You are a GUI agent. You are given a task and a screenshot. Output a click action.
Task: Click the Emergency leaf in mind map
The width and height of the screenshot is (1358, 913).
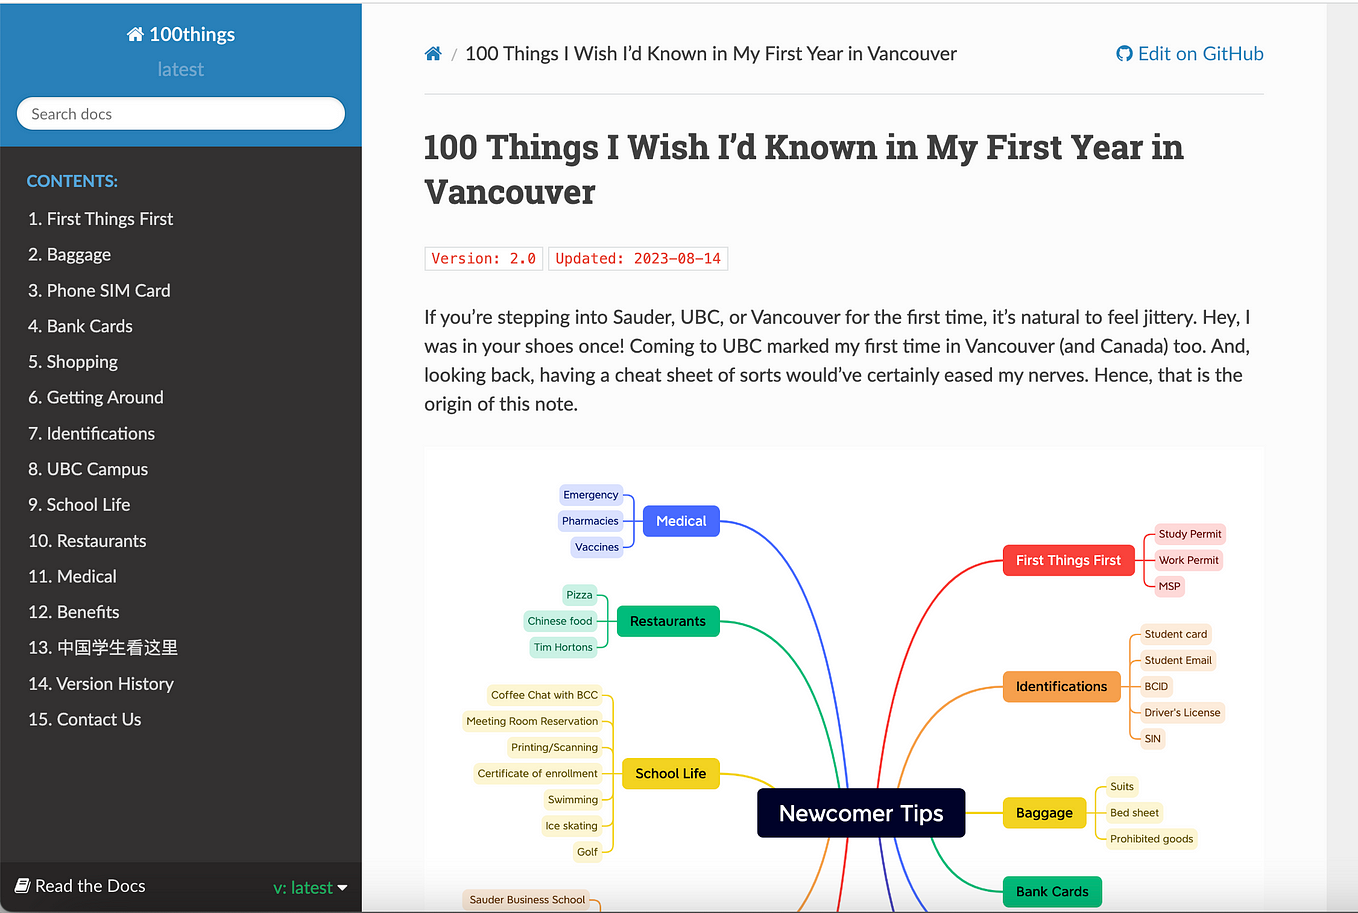591,495
